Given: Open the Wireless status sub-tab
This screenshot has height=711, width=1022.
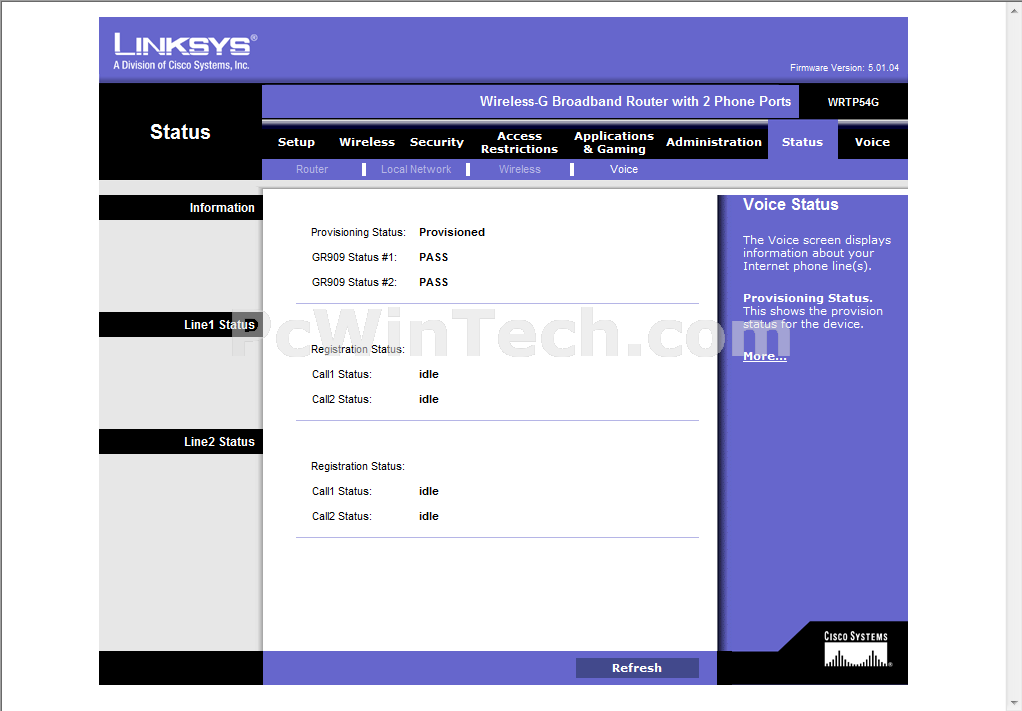Looking at the screenshot, I should [519, 169].
